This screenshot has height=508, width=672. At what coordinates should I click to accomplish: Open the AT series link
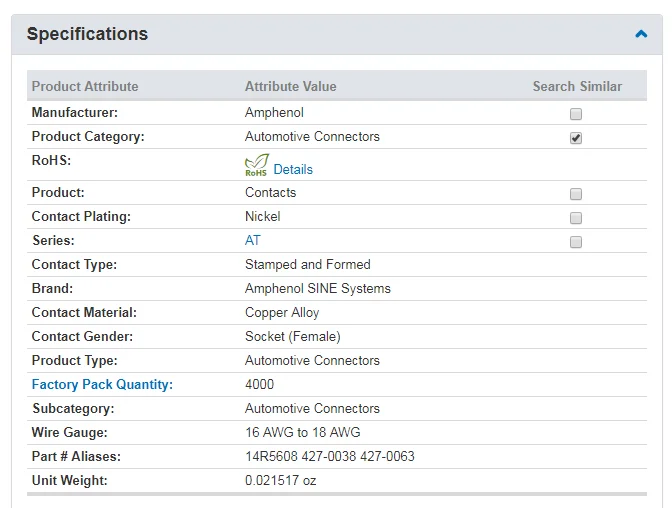tap(253, 241)
